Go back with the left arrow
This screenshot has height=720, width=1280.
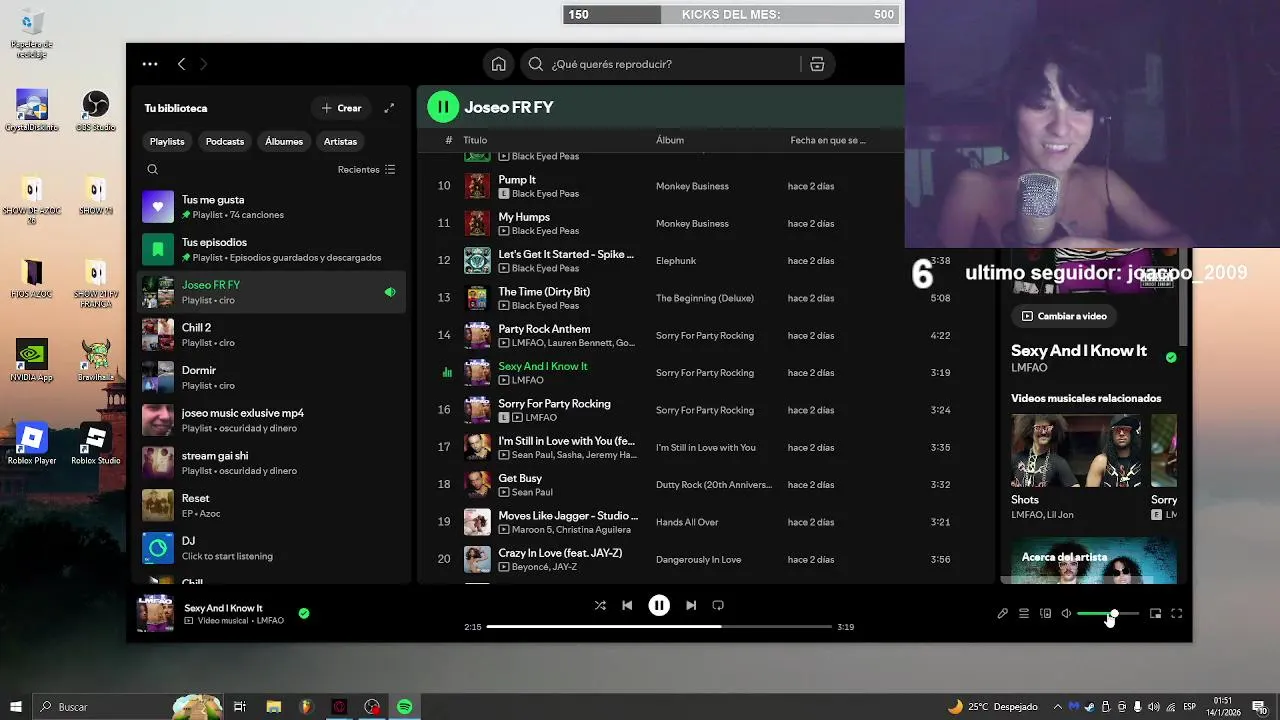pos(181,64)
